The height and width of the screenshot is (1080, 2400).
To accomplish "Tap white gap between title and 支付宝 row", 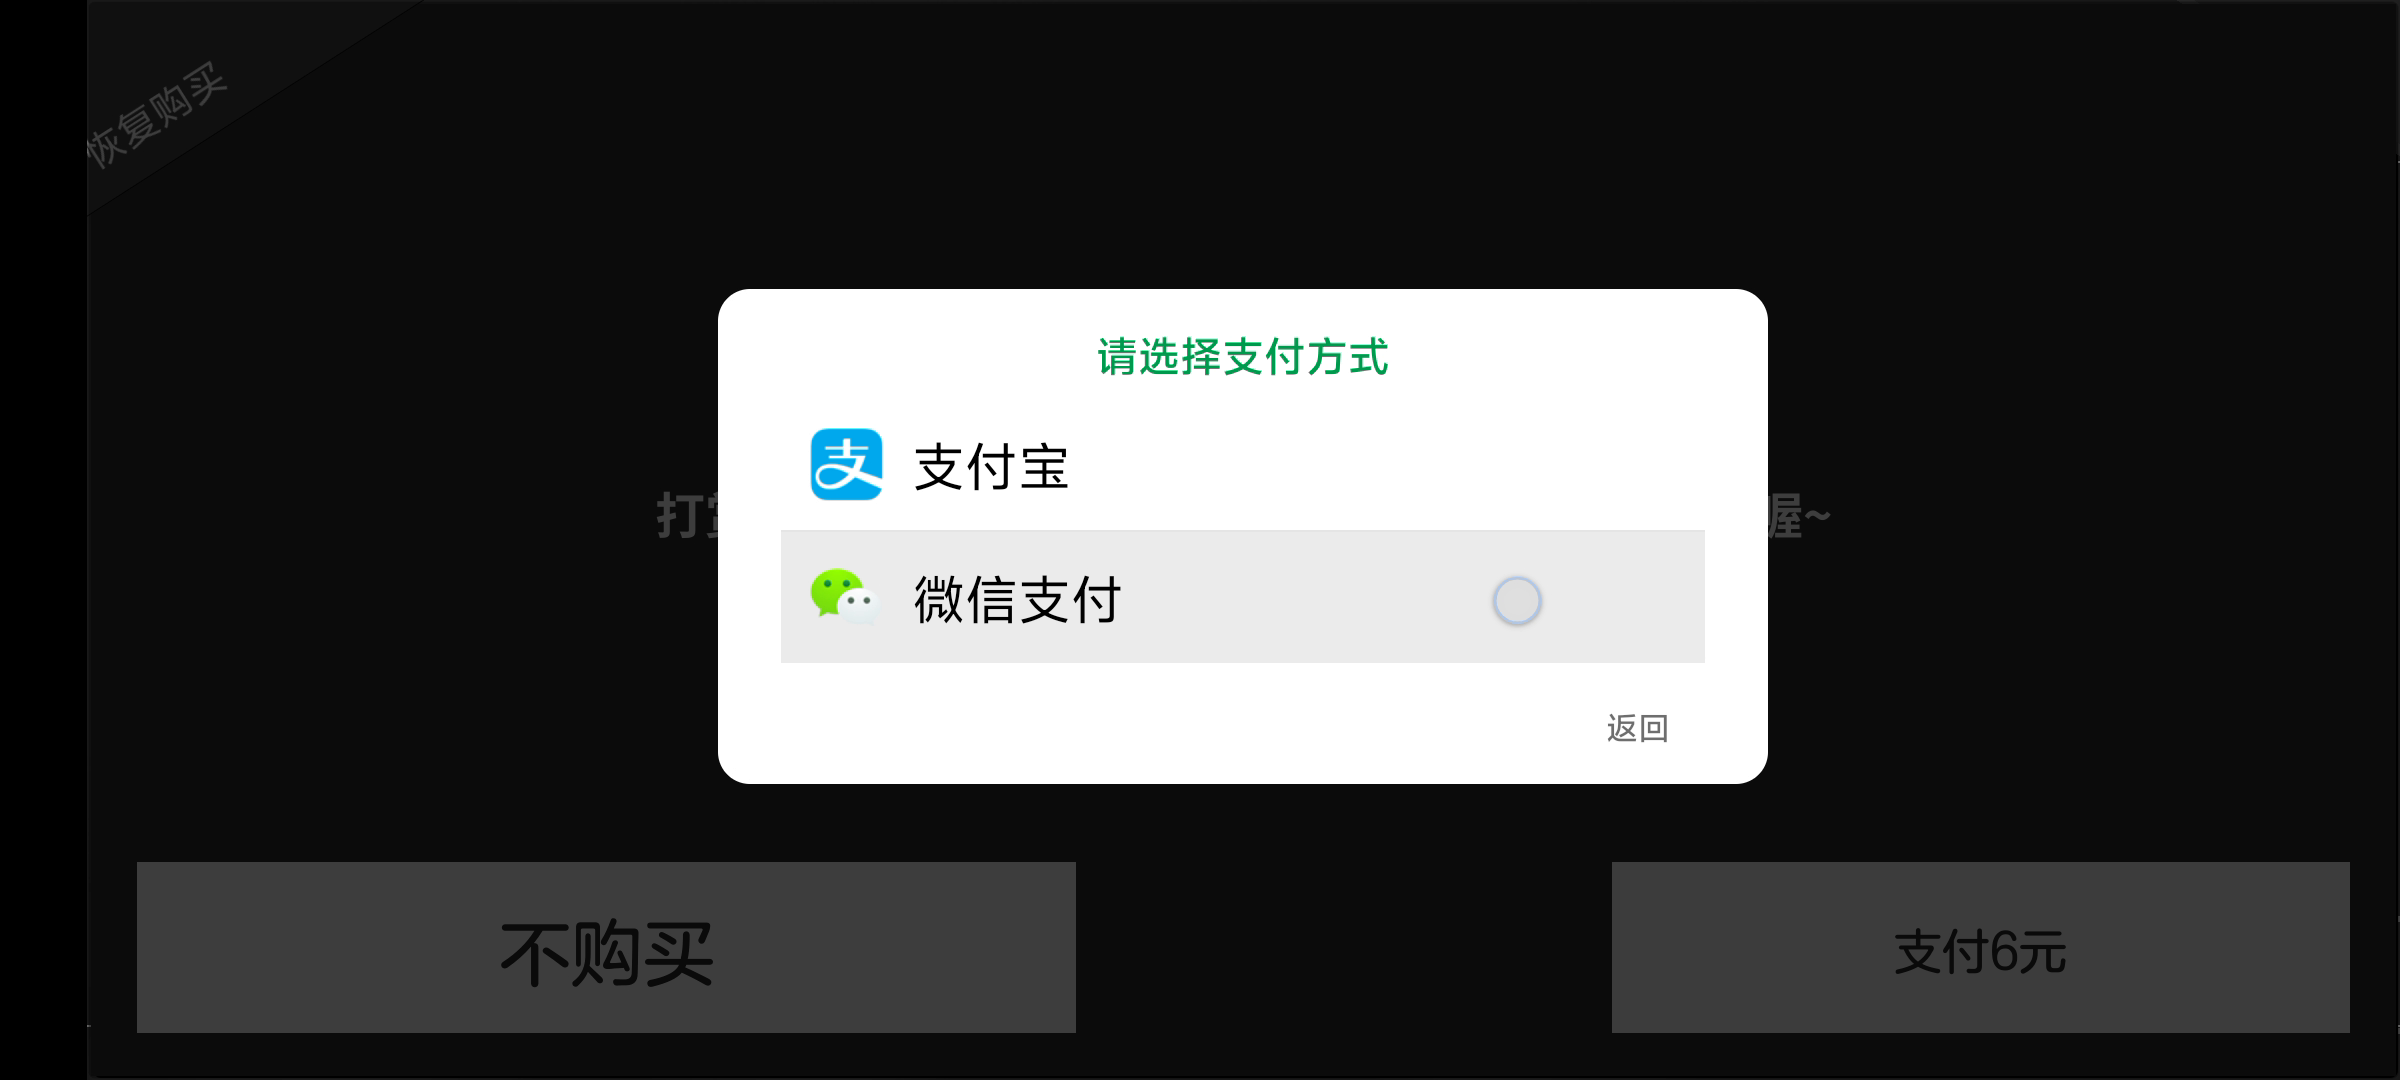I will pos(1242,398).
